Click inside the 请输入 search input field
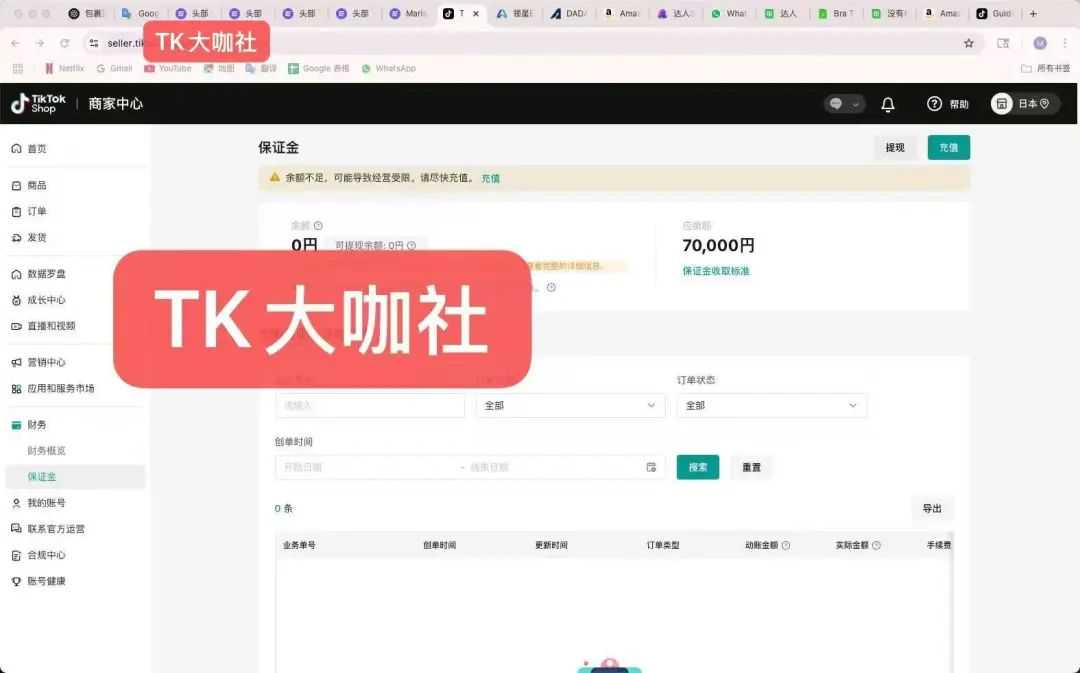This screenshot has height=673, width=1080. [x=370, y=405]
